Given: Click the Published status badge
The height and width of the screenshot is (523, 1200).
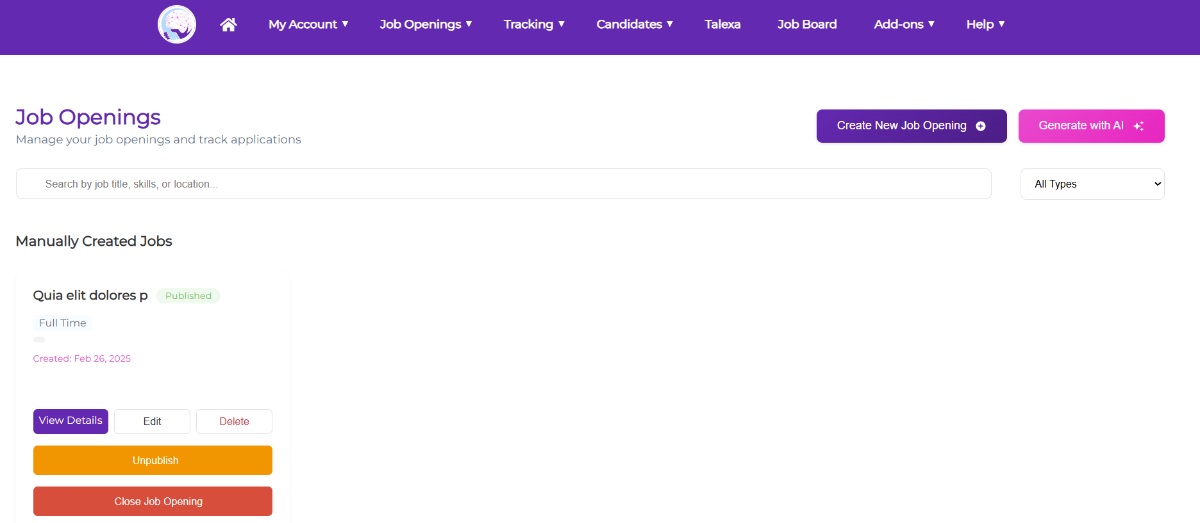Looking at the screenshot, I should [x=188, y=296].
